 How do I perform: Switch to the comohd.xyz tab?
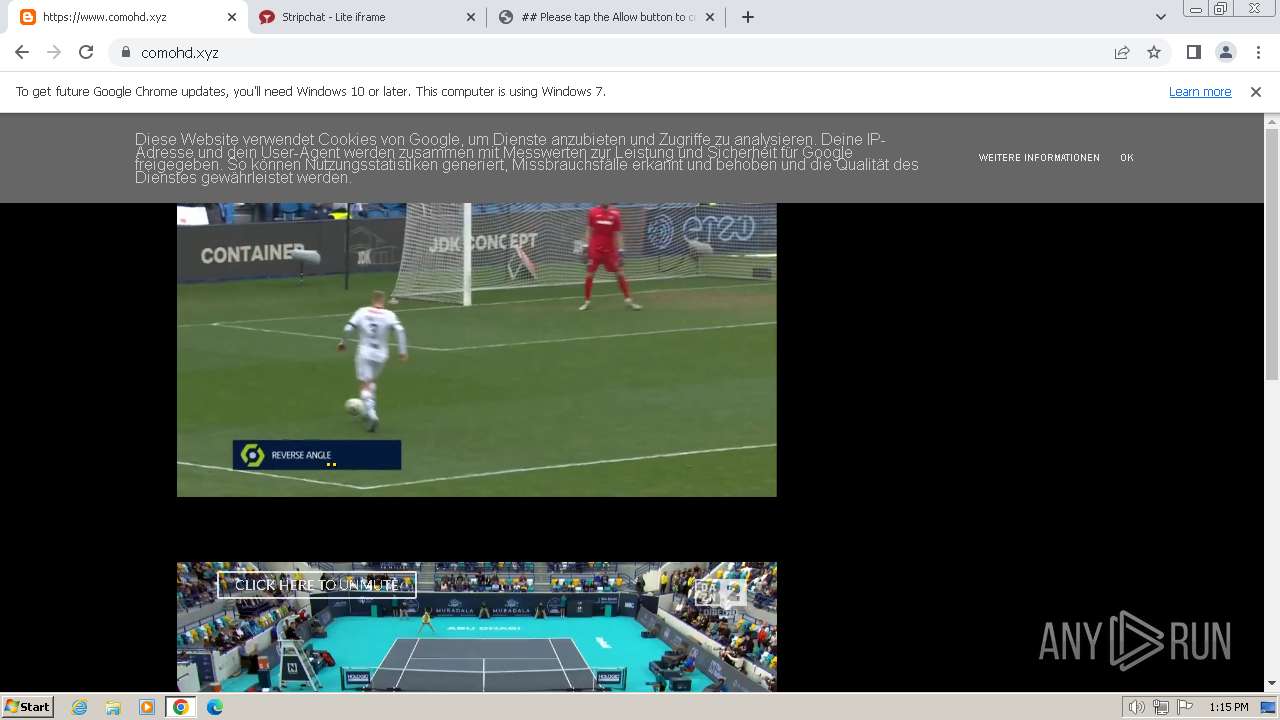point(128,17)
